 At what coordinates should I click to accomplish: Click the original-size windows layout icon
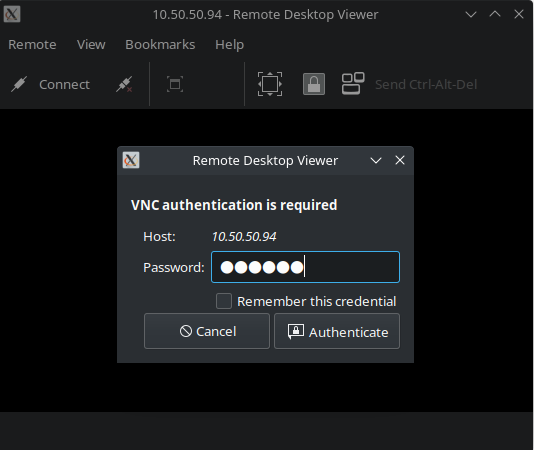tap(353, 83)
